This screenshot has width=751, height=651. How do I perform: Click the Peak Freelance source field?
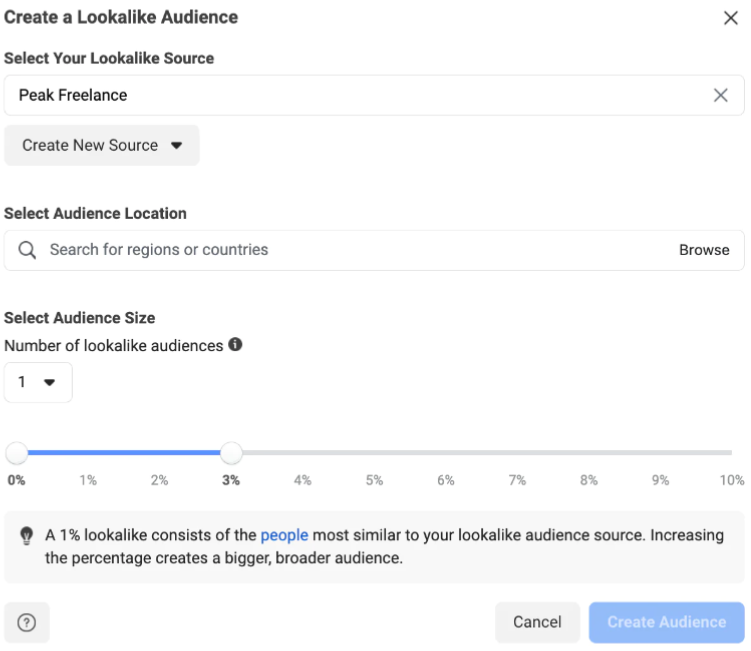[x=374, y=95]
